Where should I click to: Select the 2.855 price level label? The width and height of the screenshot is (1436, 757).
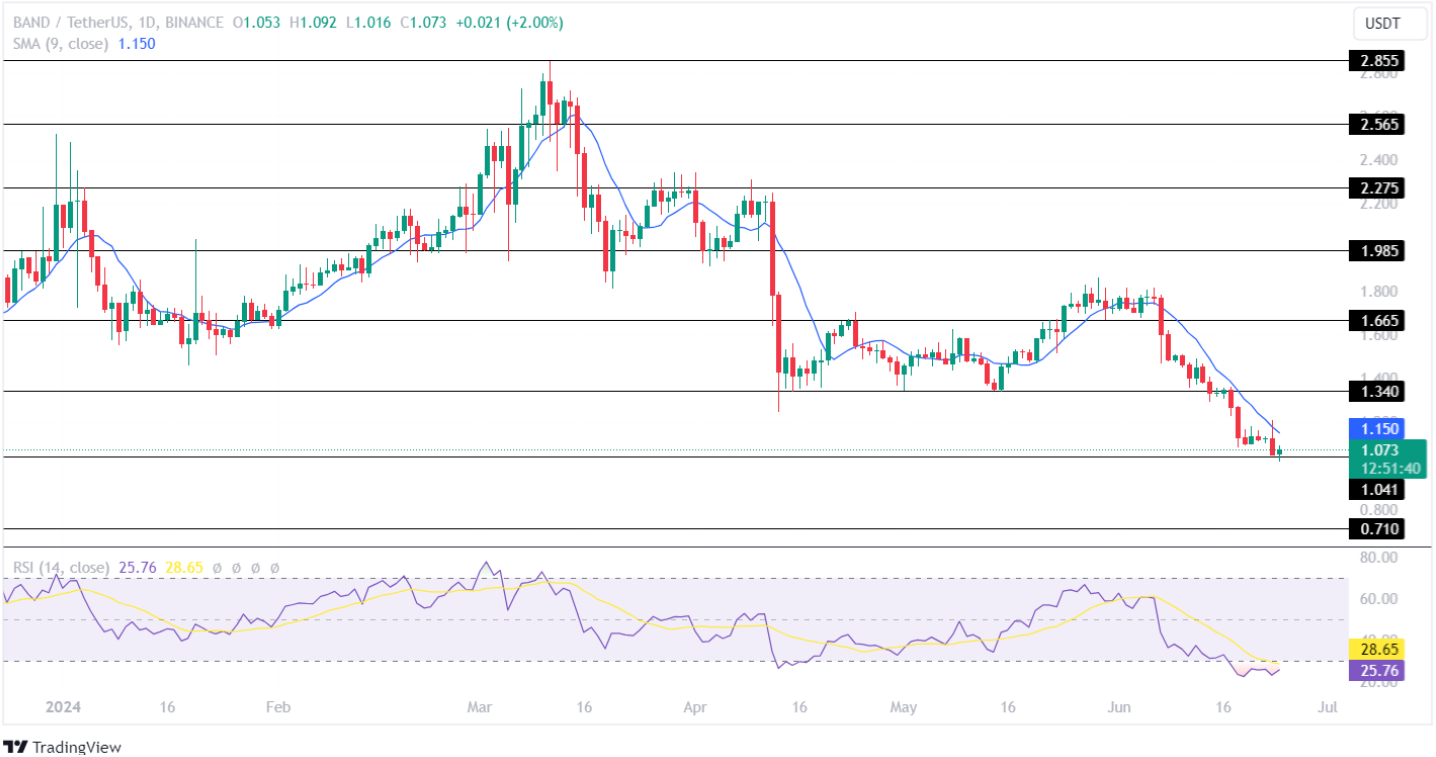click(x=1376, y=61)
